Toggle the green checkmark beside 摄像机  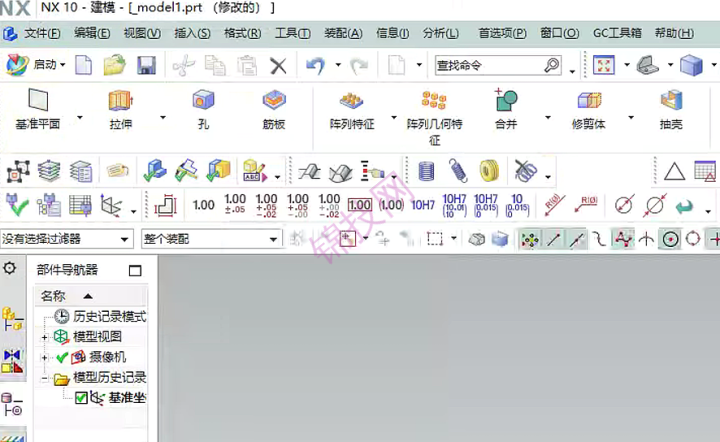62,357
